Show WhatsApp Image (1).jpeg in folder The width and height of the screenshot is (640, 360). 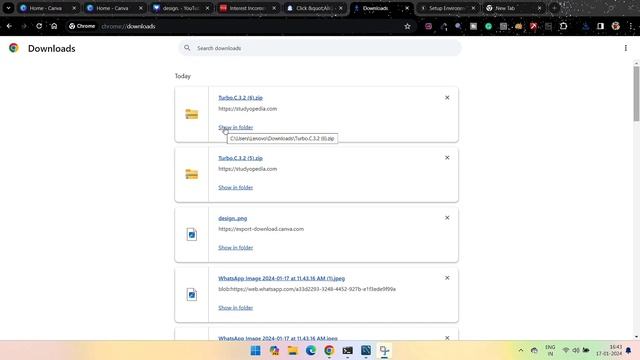click(x=236, y=308)
